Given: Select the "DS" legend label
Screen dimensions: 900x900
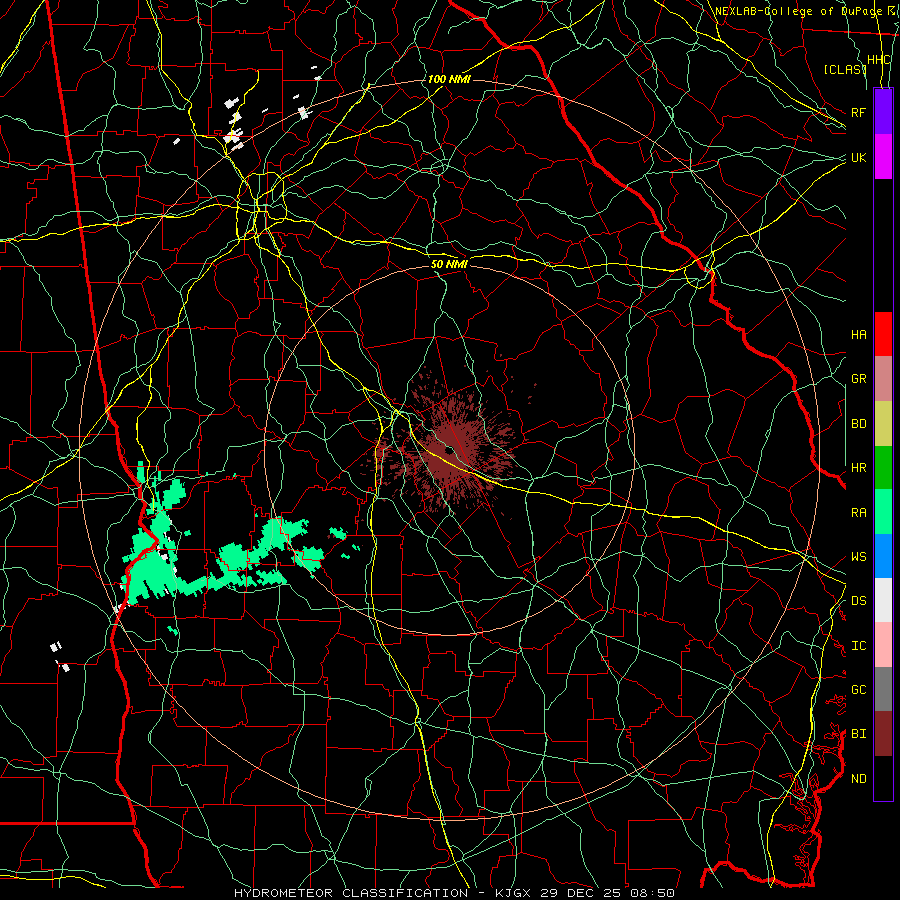Looking at the screenshot, I should point(858,601).
